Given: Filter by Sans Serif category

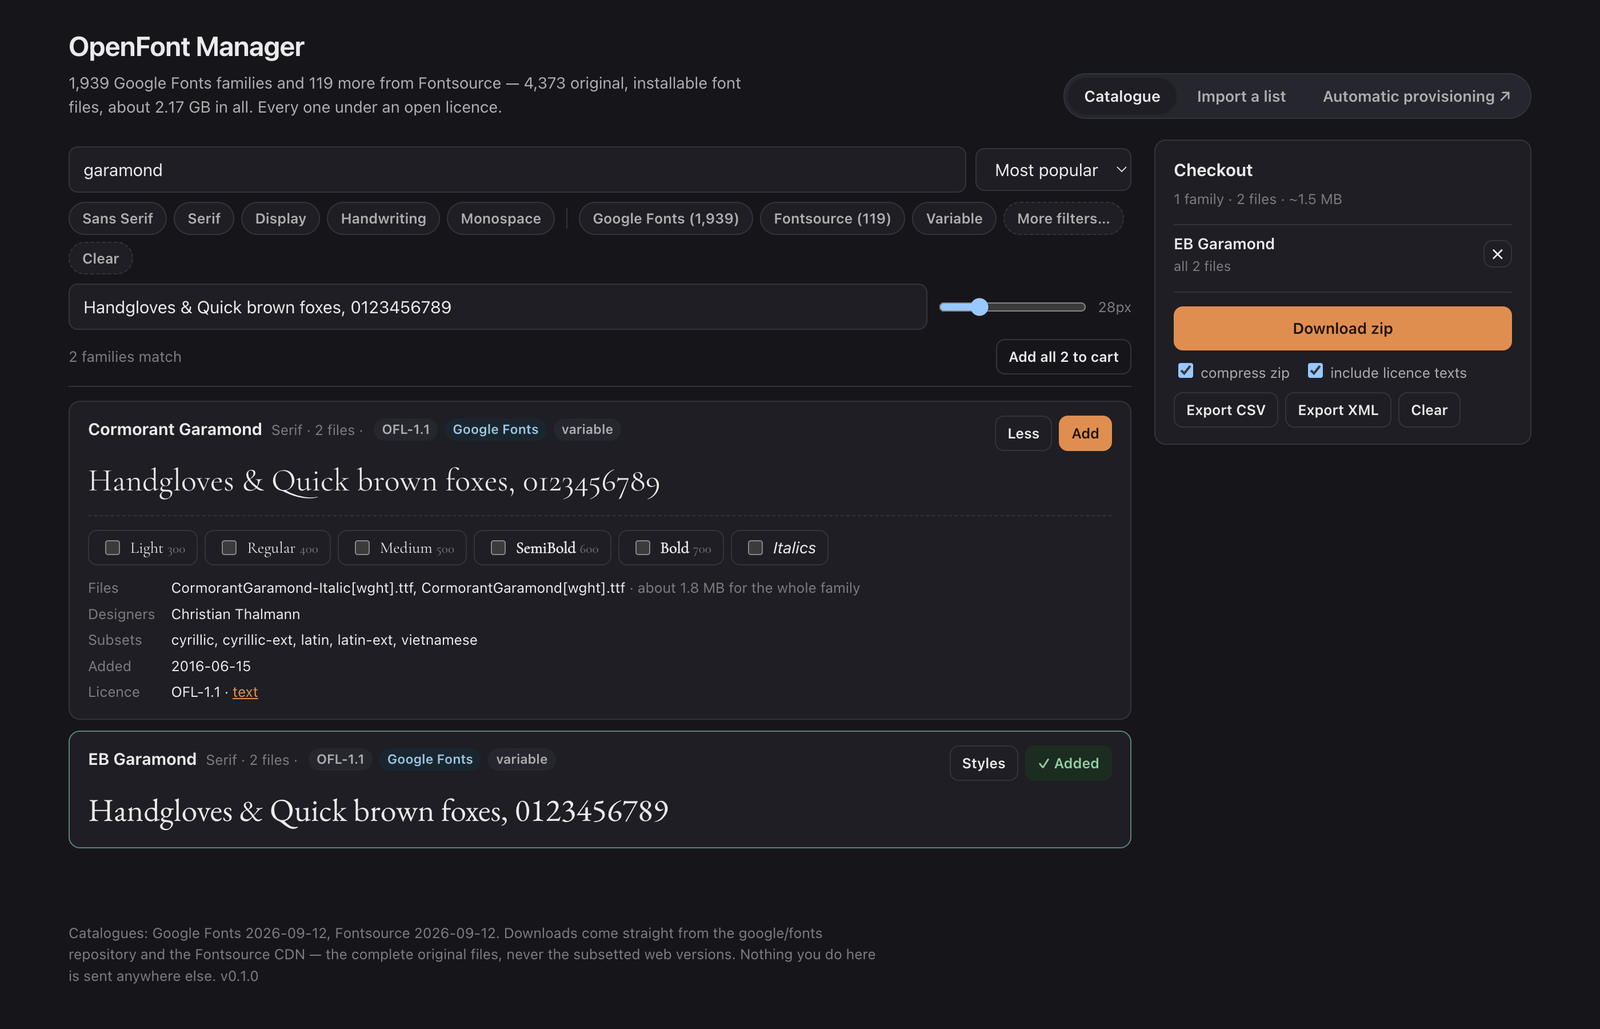Looking at the screenshot, I should click(118, 219).
